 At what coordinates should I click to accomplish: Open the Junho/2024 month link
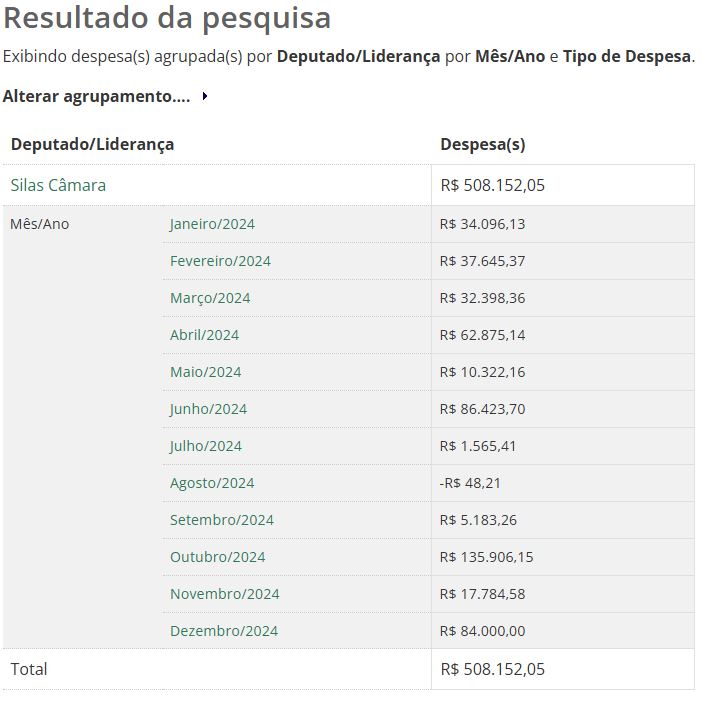[x=208, y=409]
